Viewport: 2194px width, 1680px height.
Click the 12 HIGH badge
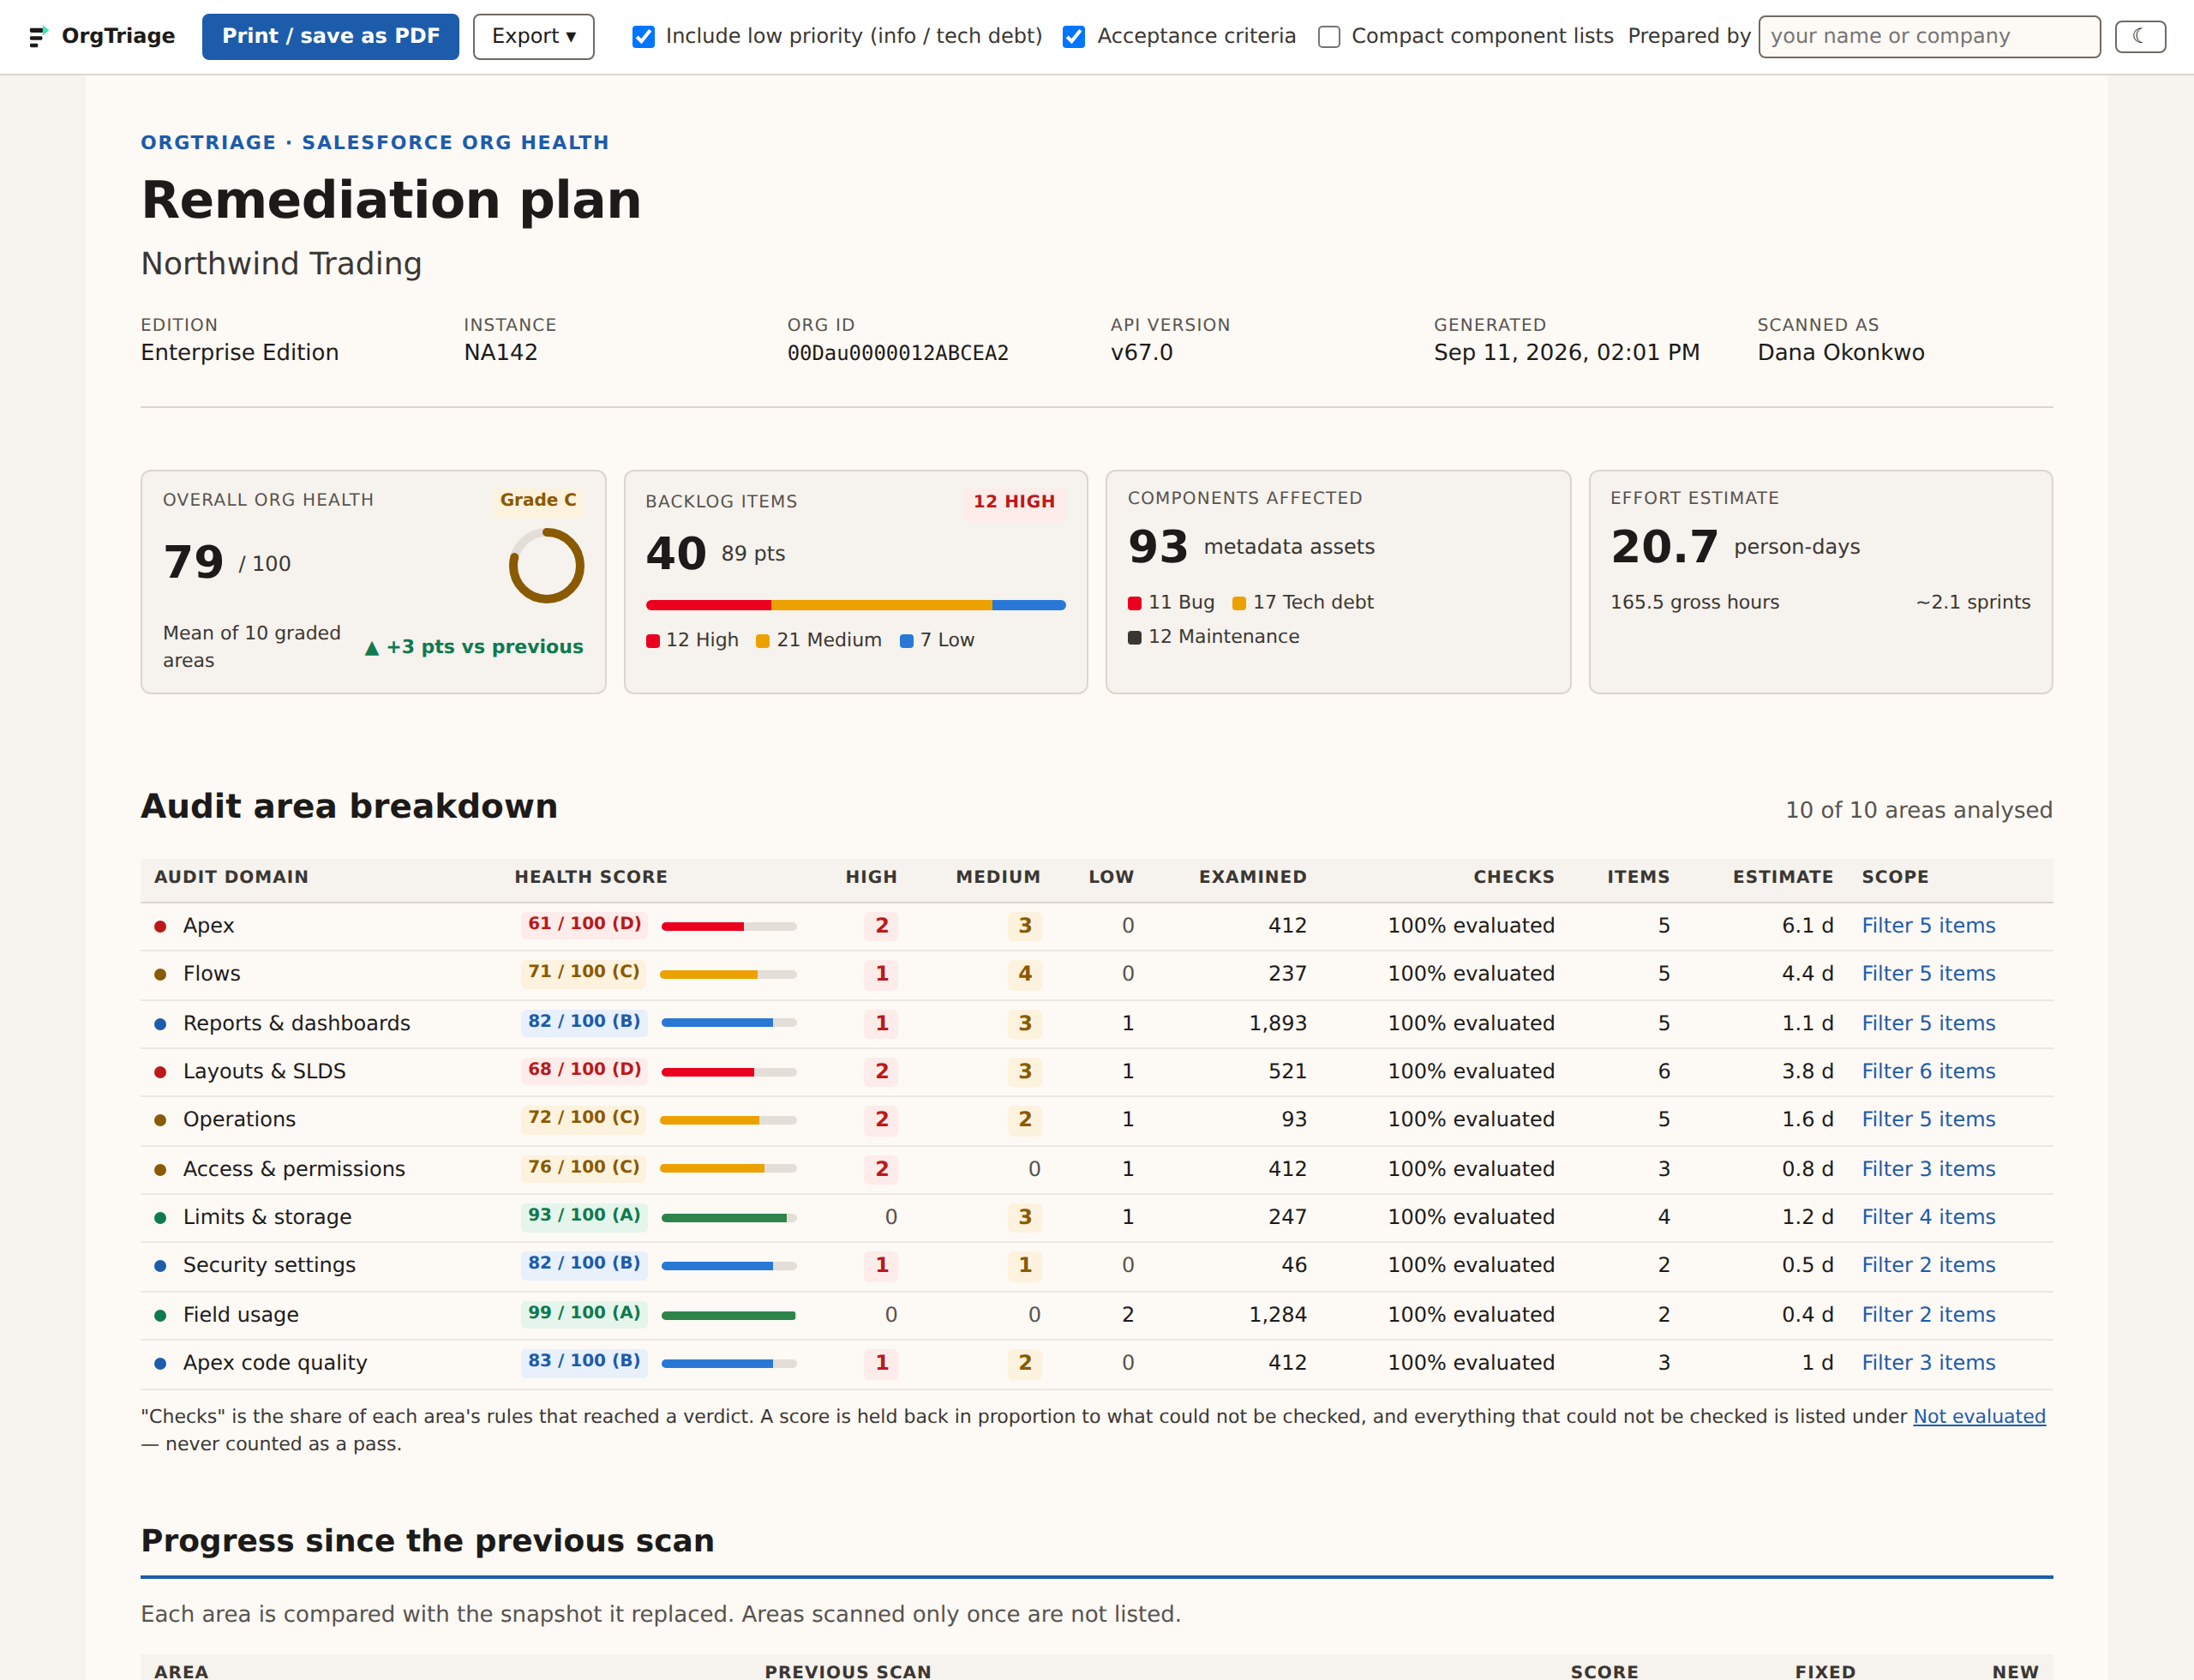click(x=1014, y=502)
